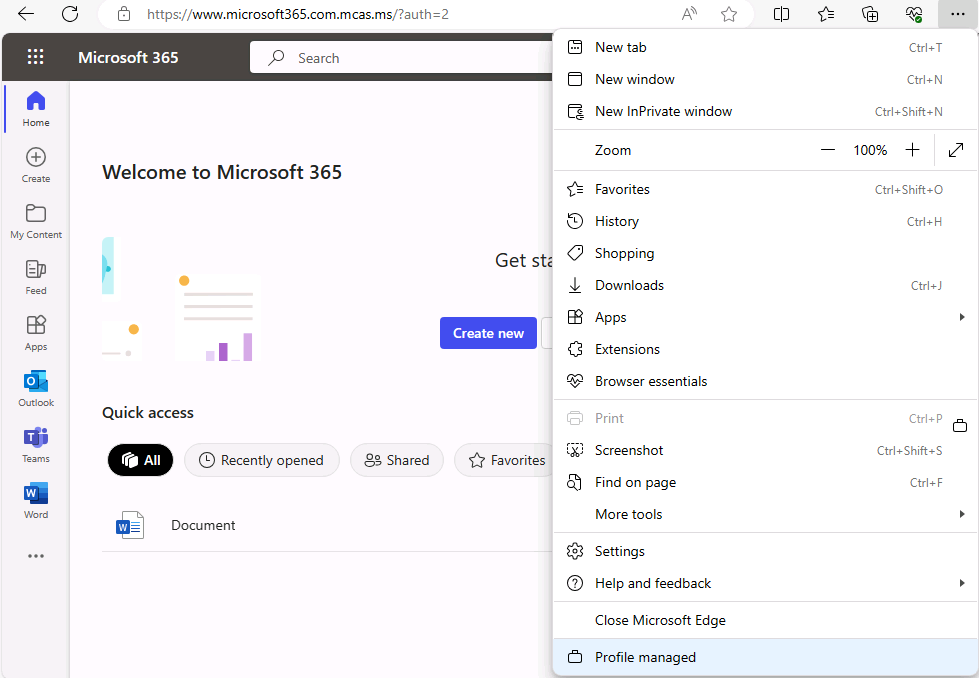
Task: Click the Microsoft 365 Search box
Action: (401, 57)
